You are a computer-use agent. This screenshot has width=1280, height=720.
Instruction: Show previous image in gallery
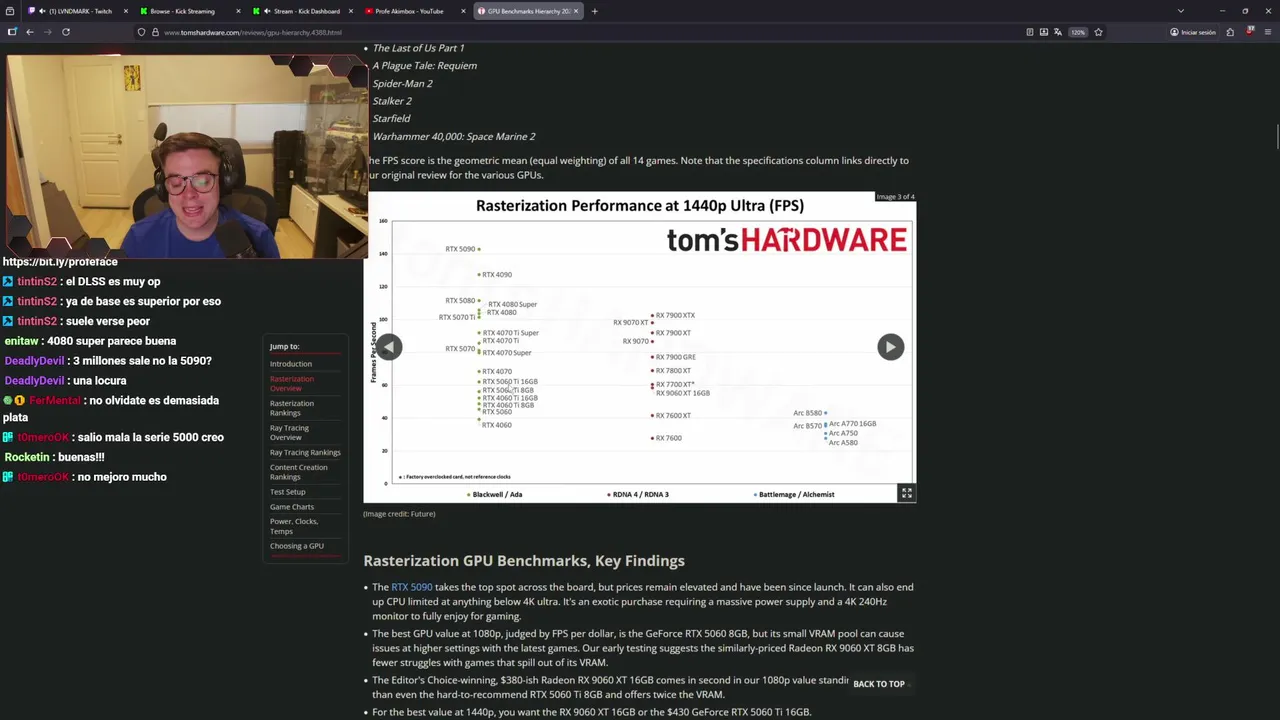click(389, 347)
